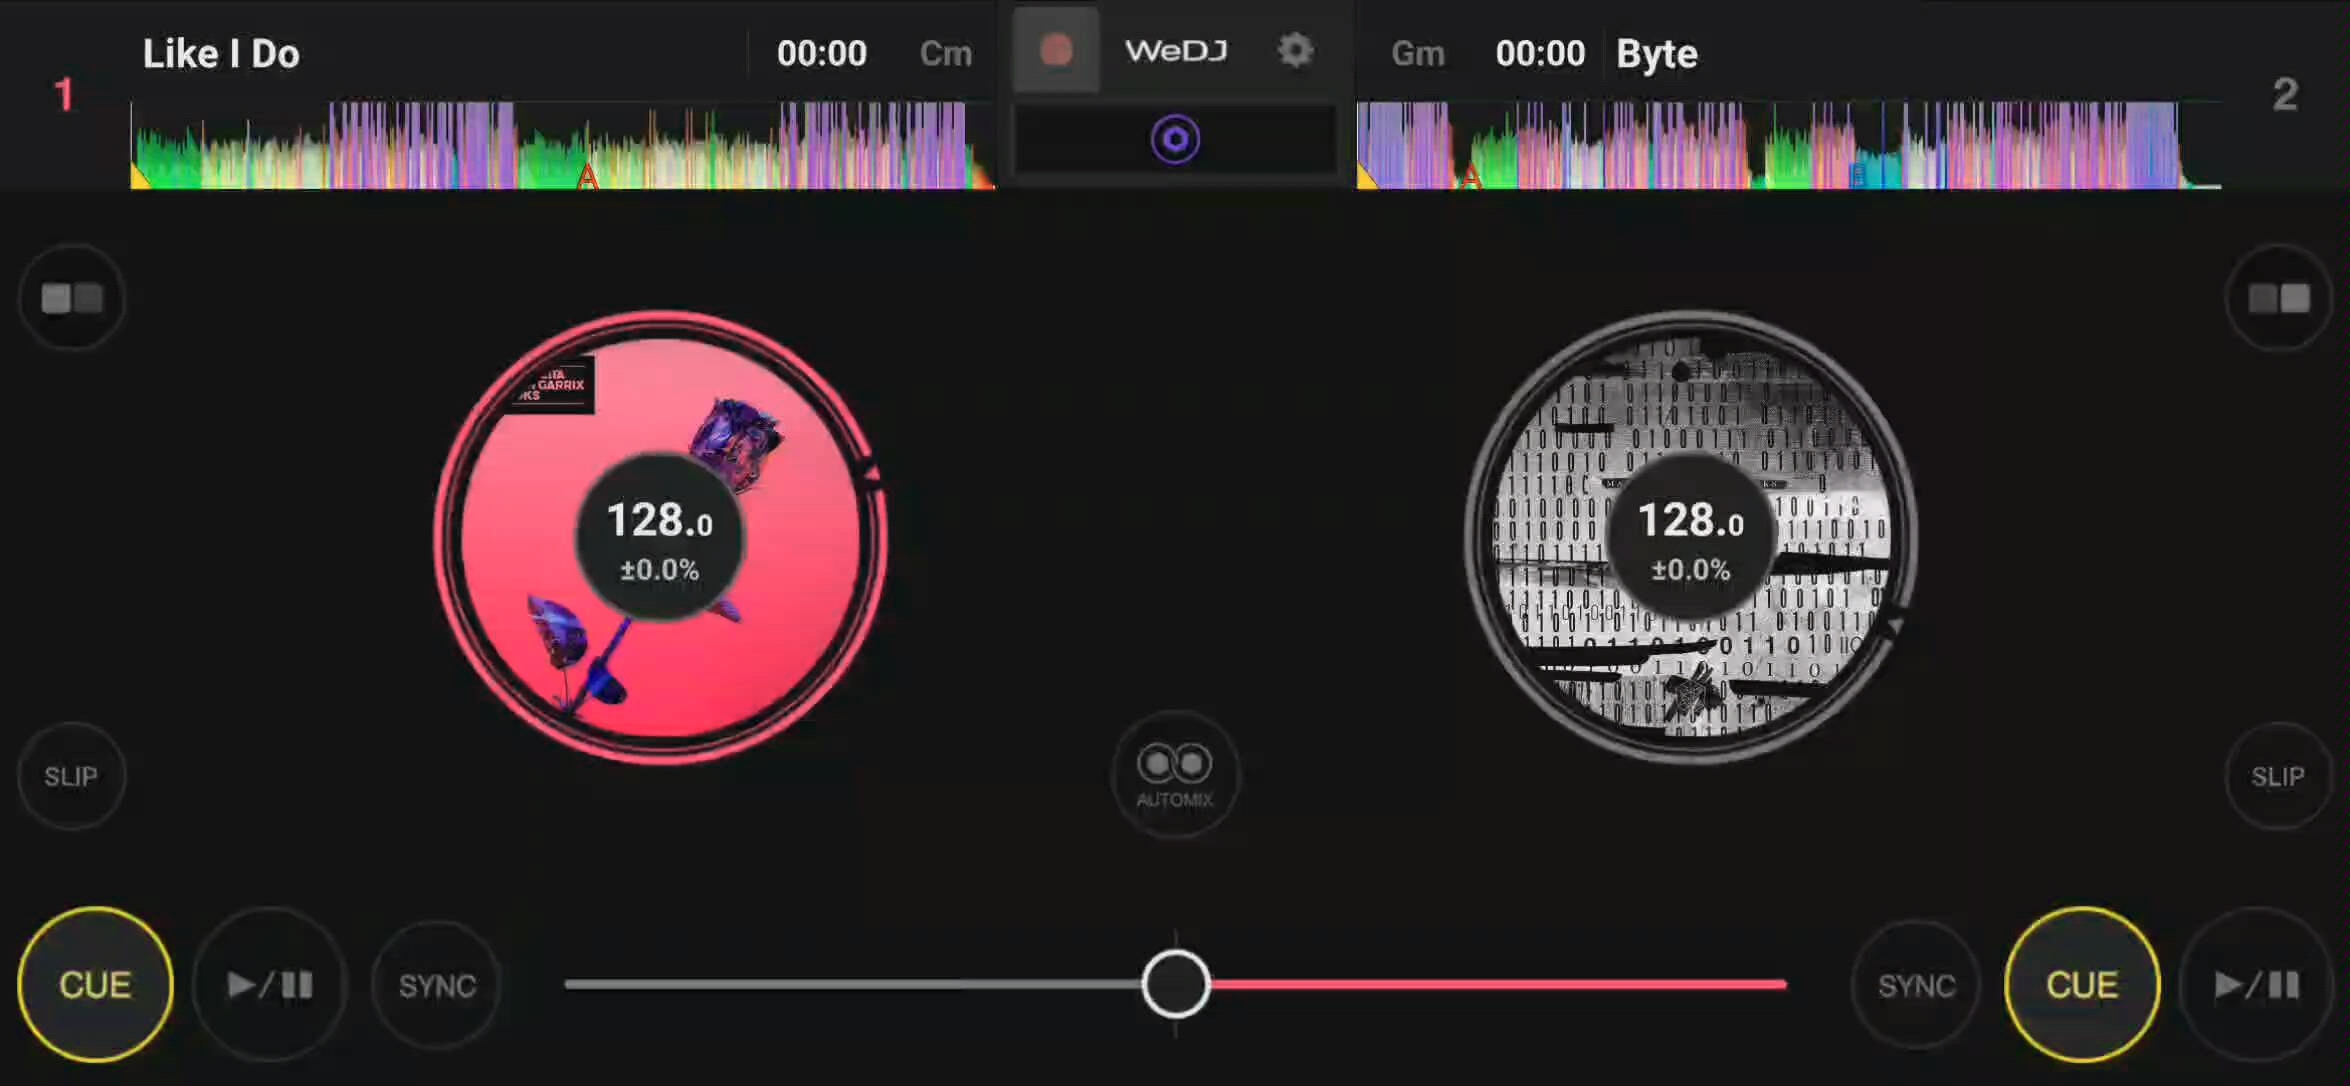Screen dimensions: 2350x1086
Task: Open settings via the gear icon
Action: (x=1295, y=50)
